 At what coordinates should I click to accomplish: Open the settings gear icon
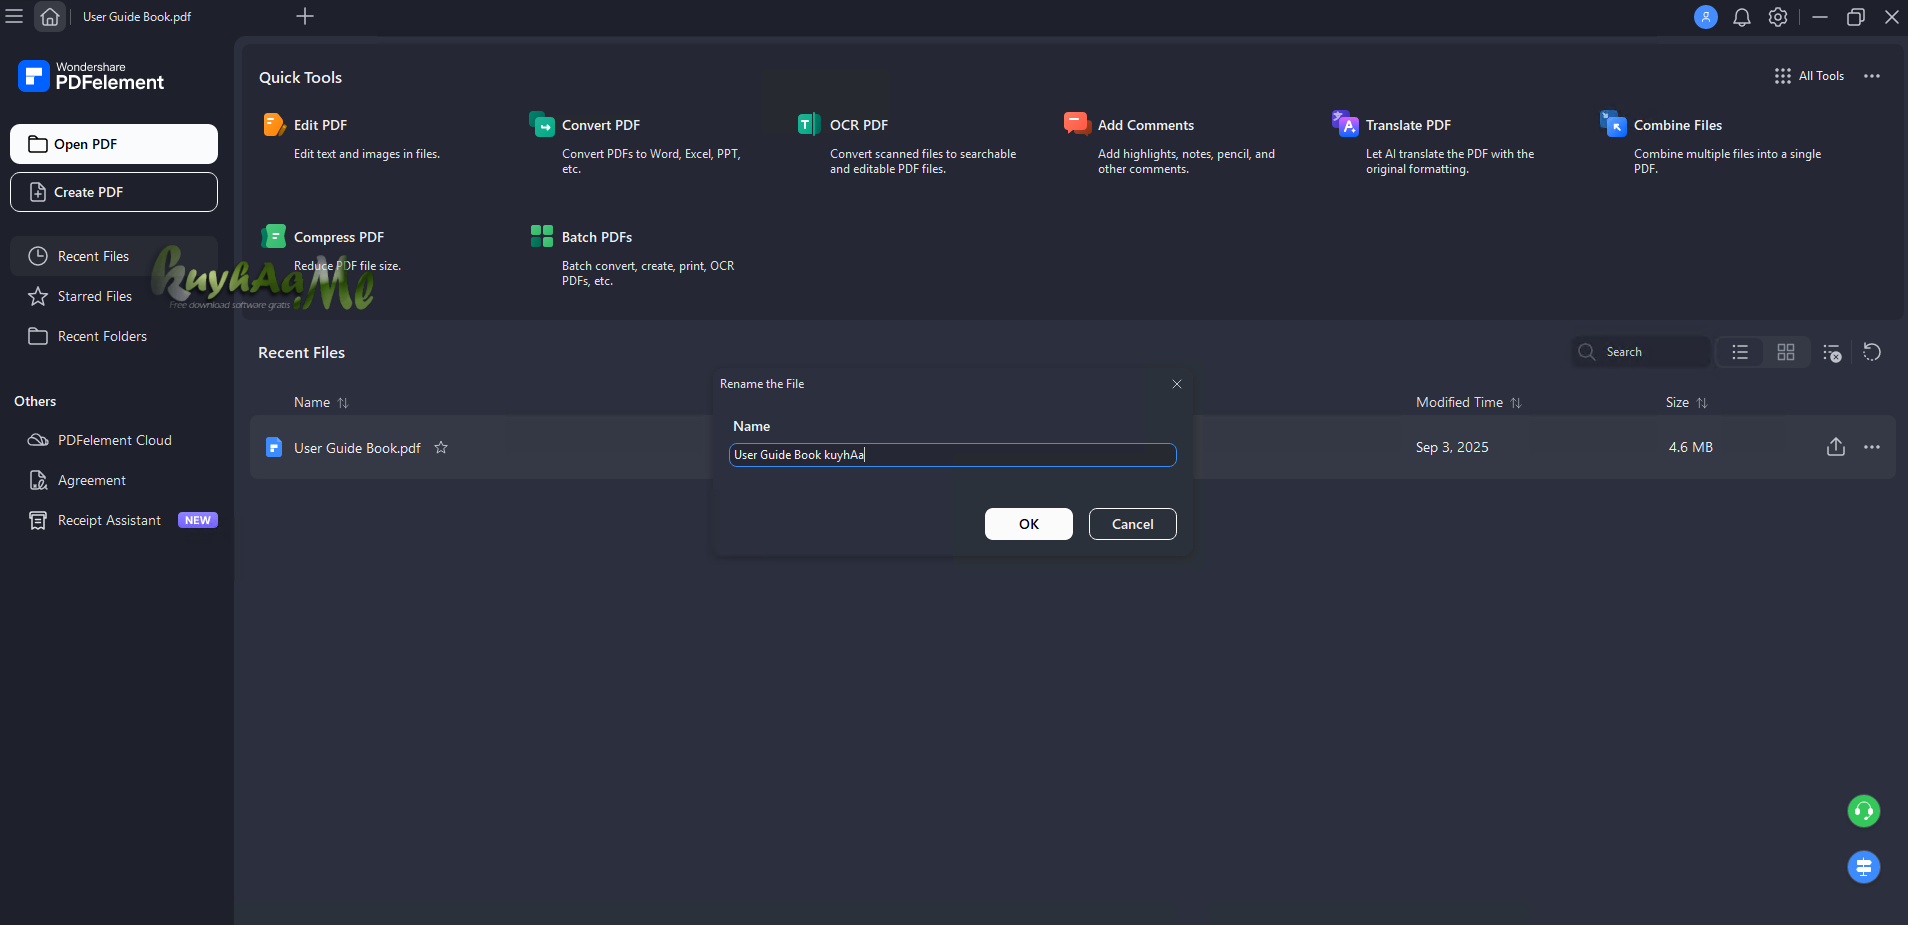(x=1778, y=17)
